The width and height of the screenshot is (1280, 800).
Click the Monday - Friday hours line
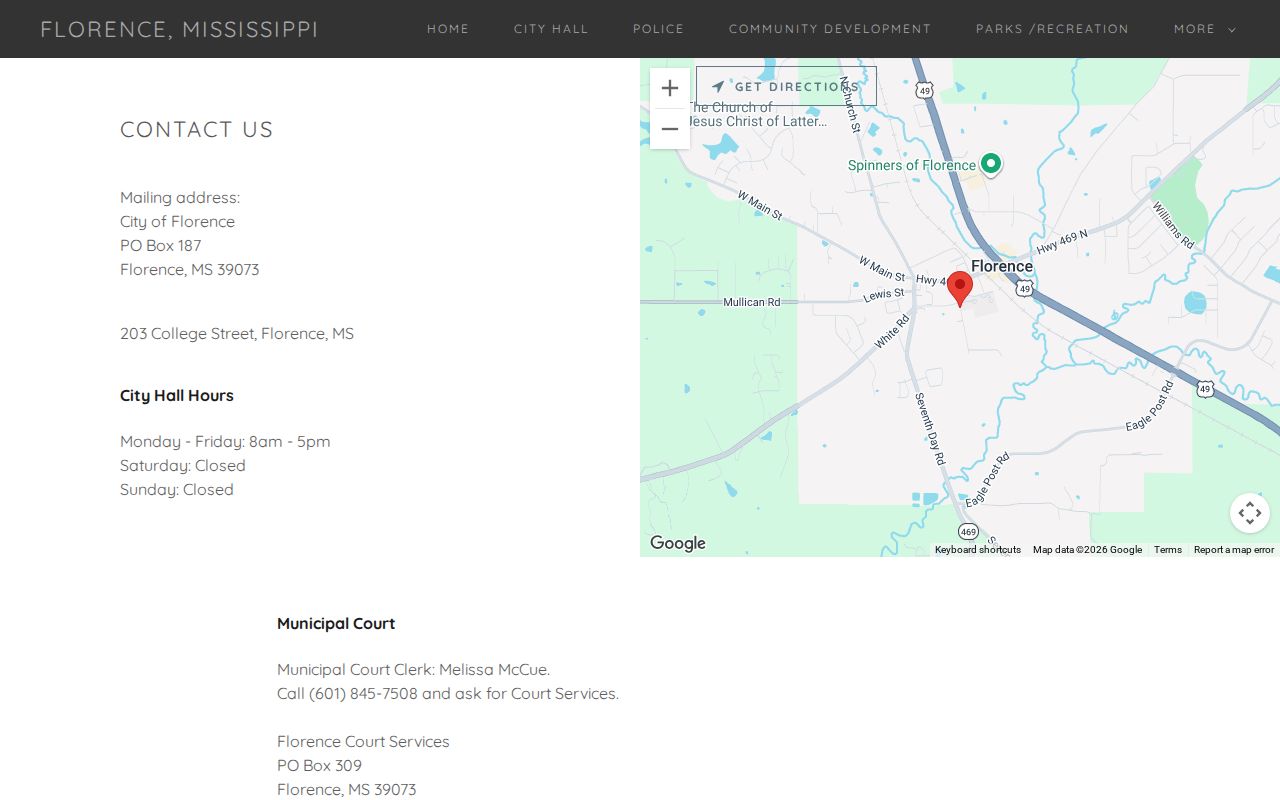pos(225,441)
